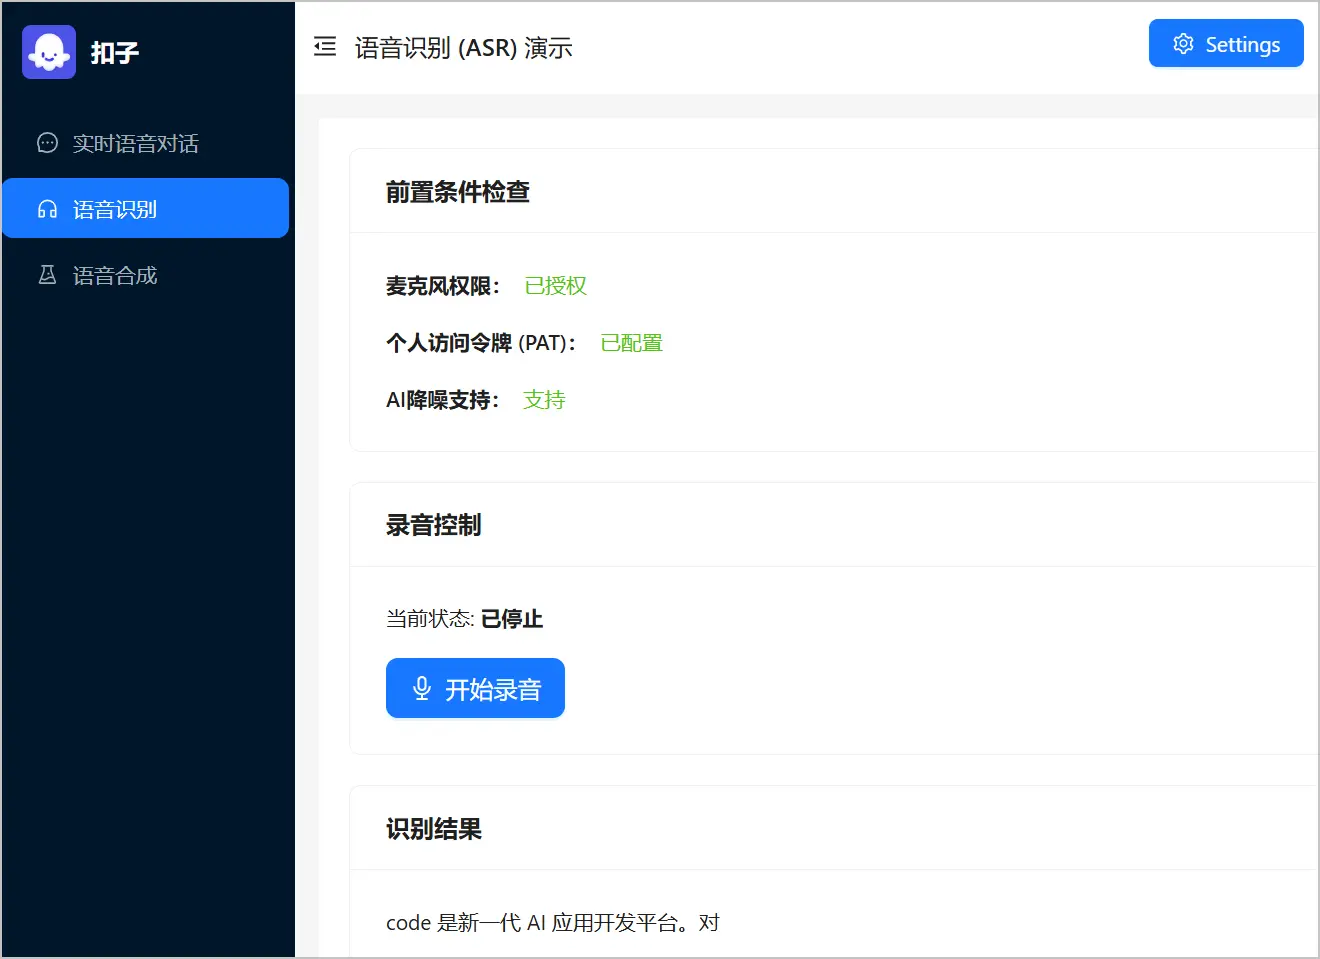Click the green "已配置" status
This screenshot has width=1320, height=959.
click(632, 343)
